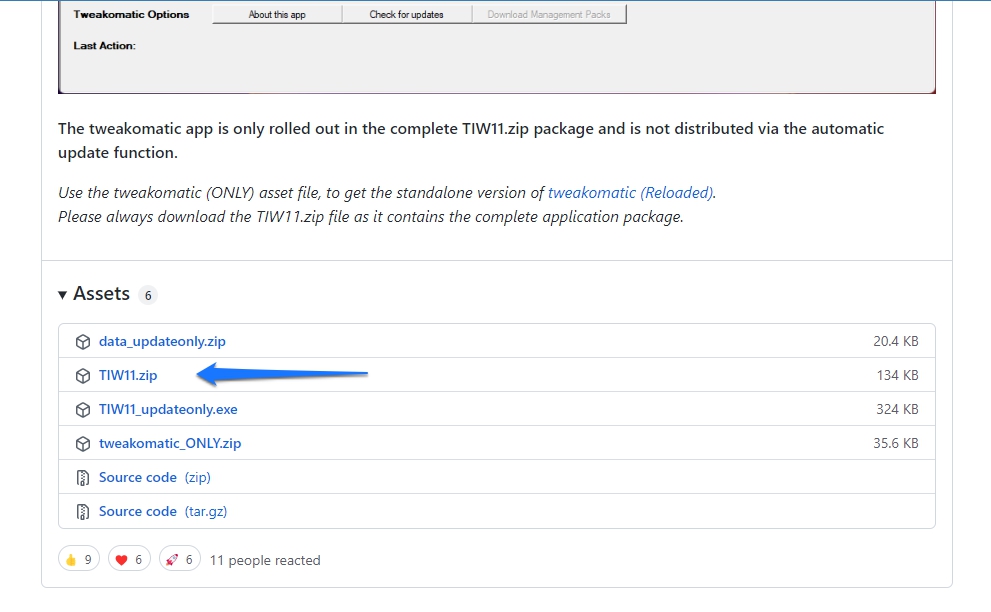Click the package icon beside data_updateonly.zip

click(83, 342)
